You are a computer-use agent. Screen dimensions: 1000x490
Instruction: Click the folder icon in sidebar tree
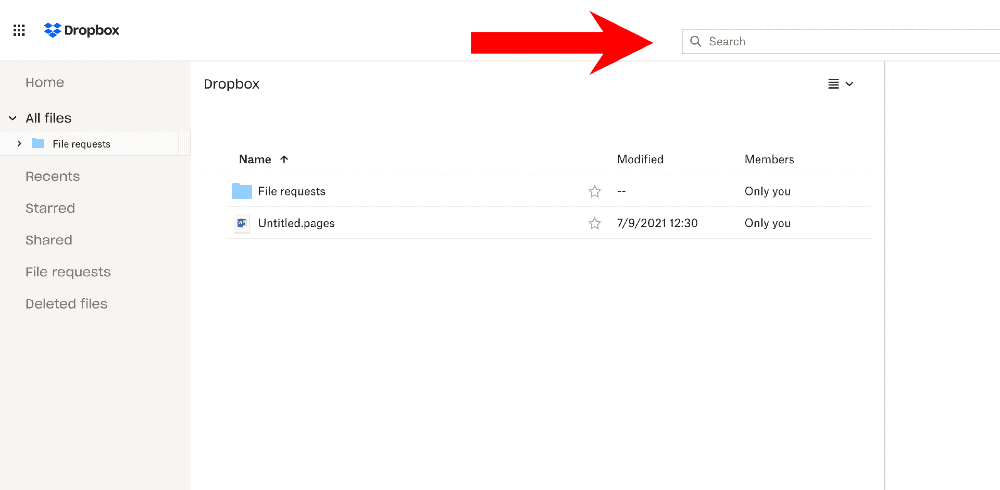[38, 144]
